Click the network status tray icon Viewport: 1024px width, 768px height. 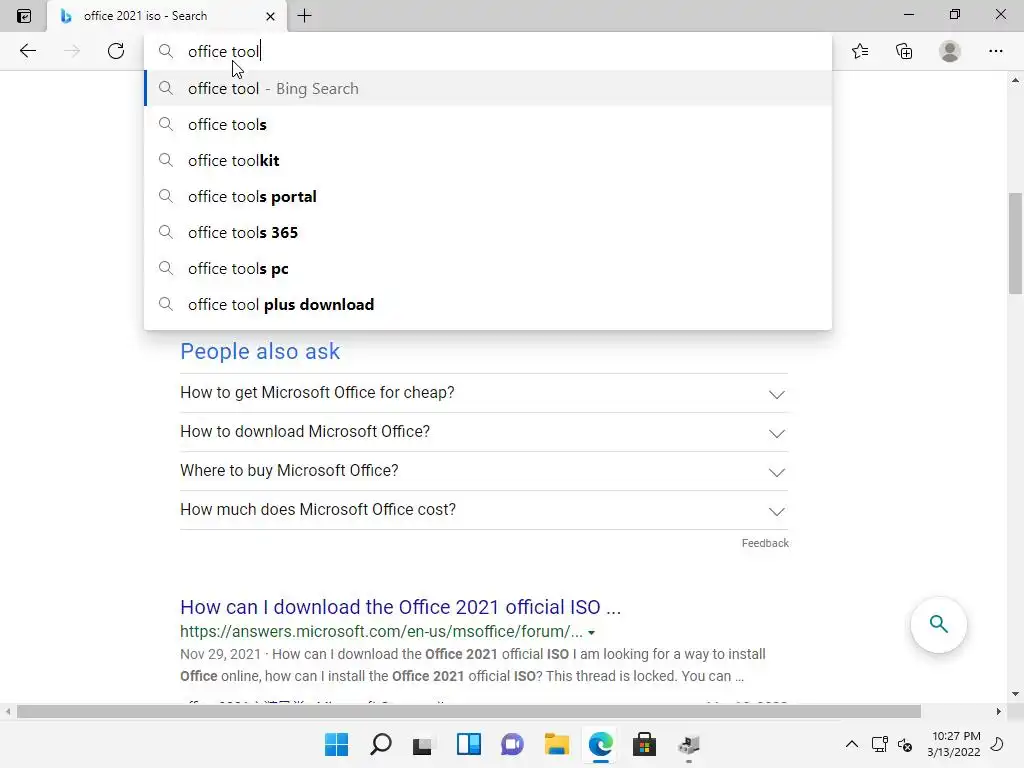(x=880, y=744)
